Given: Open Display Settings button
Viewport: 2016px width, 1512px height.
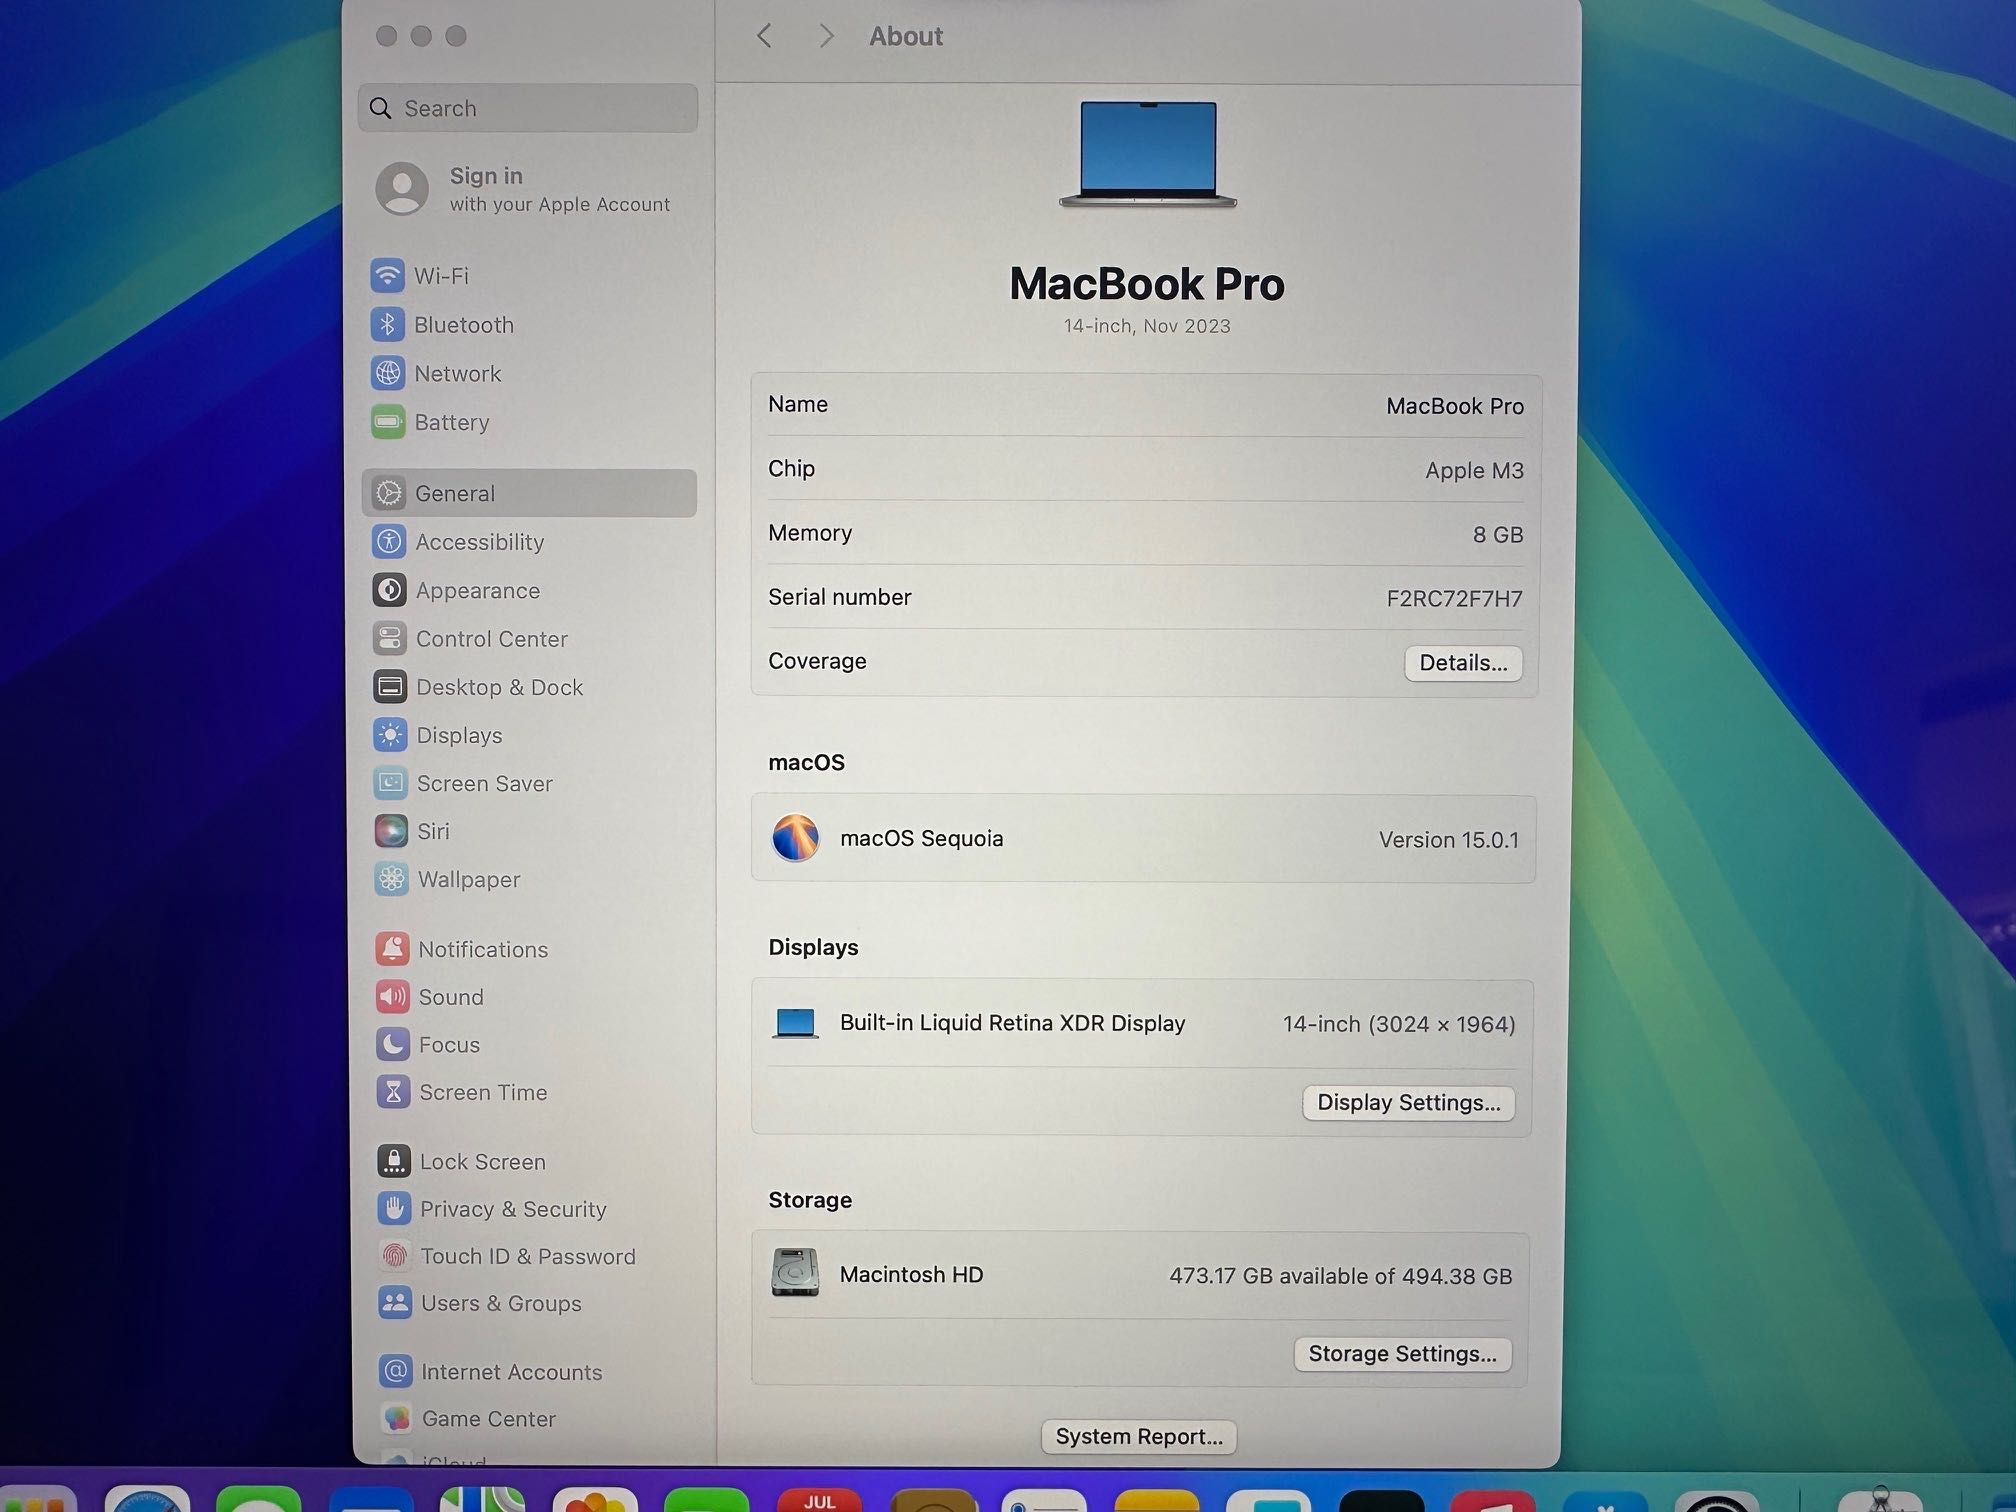Looking at the screenshot, I should (x=1408, y=1103).
